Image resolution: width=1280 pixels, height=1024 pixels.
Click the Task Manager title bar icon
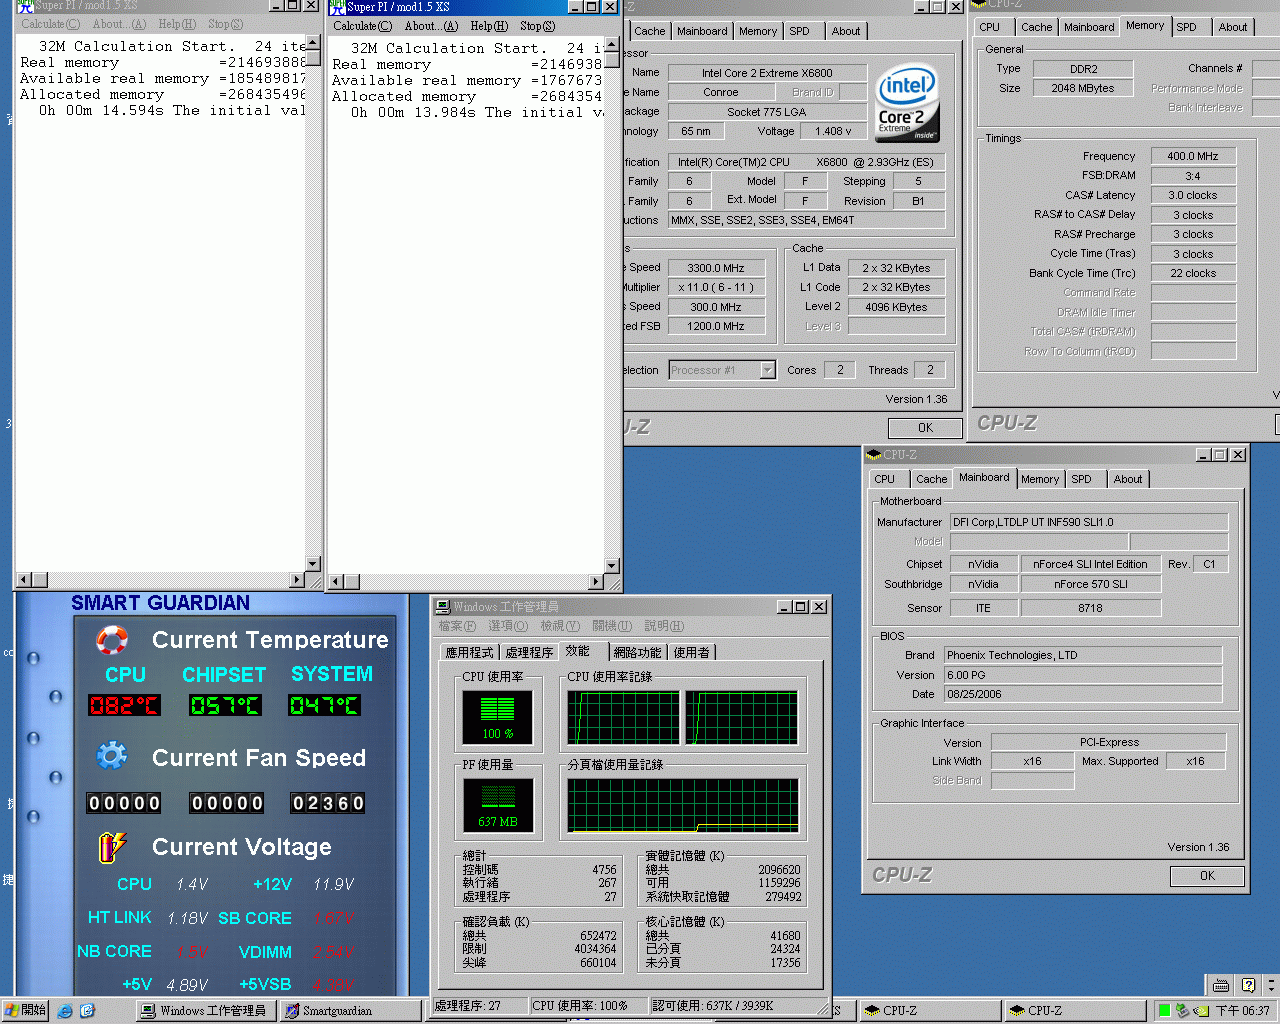click(443, 607)
